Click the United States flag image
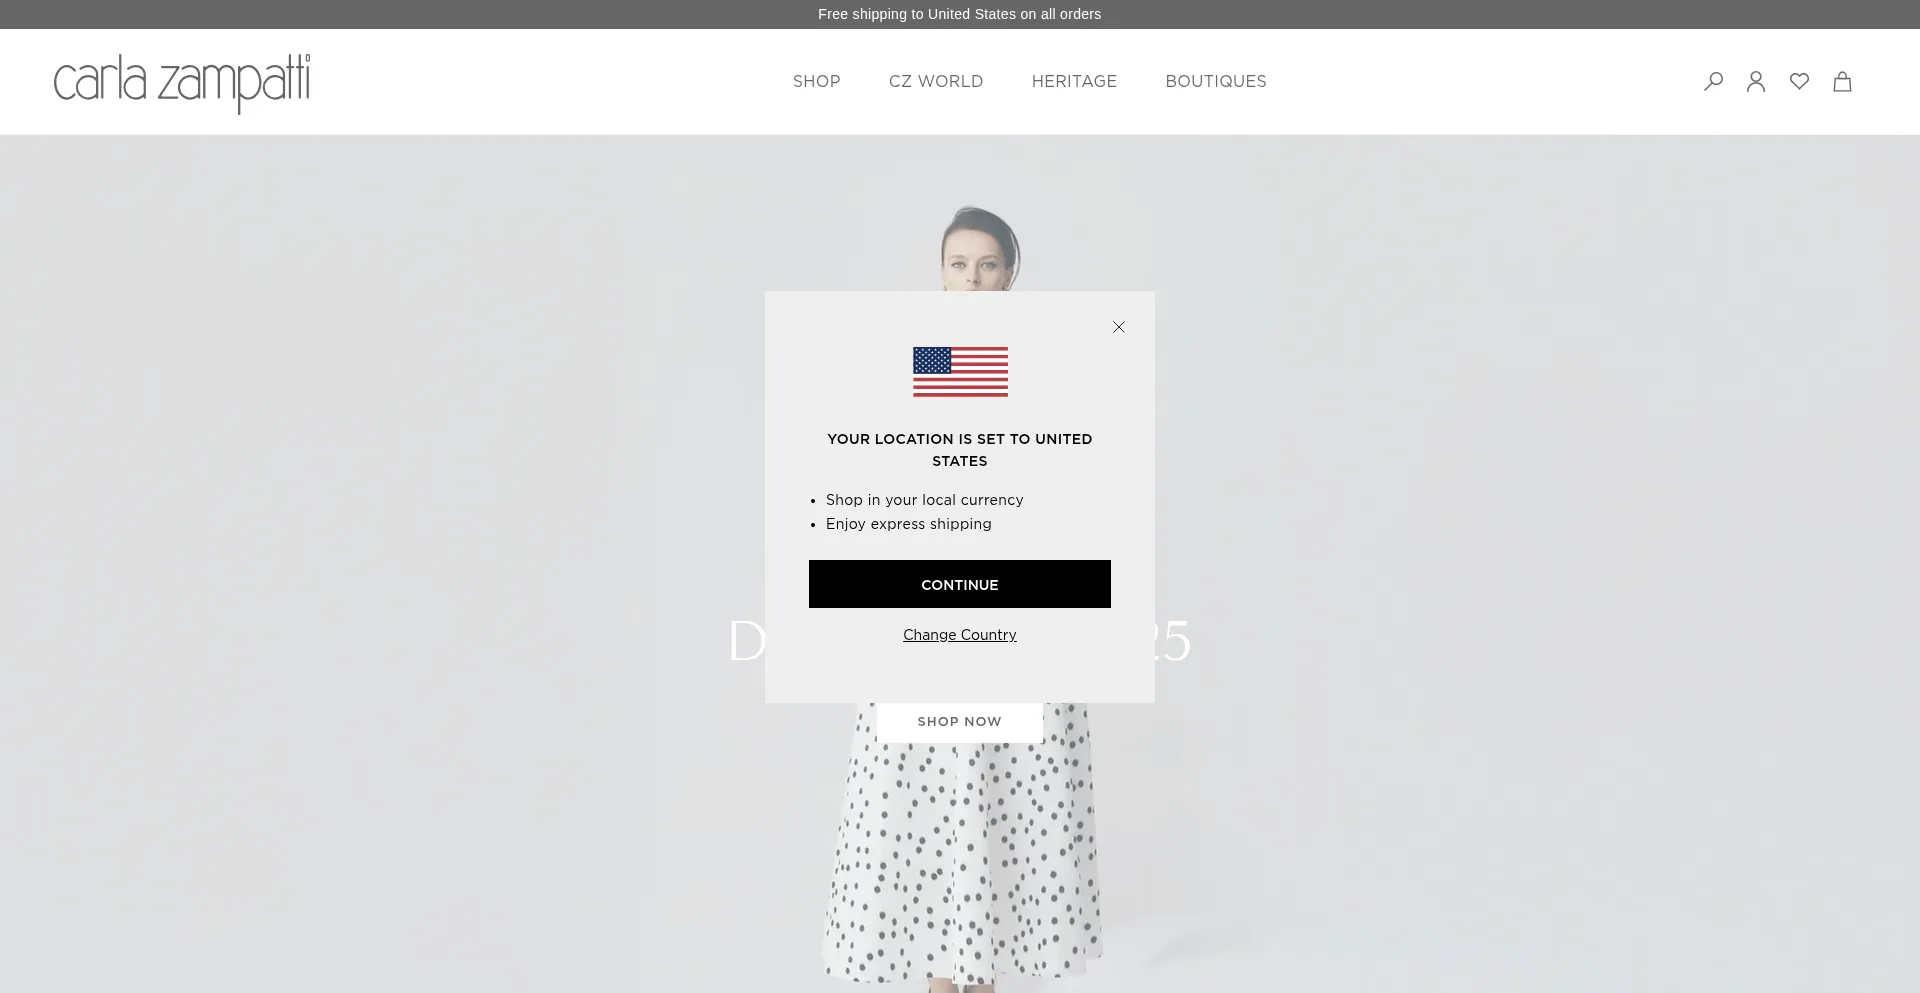This screenshot has width=1920, height=993. click(x=960, y=372)
